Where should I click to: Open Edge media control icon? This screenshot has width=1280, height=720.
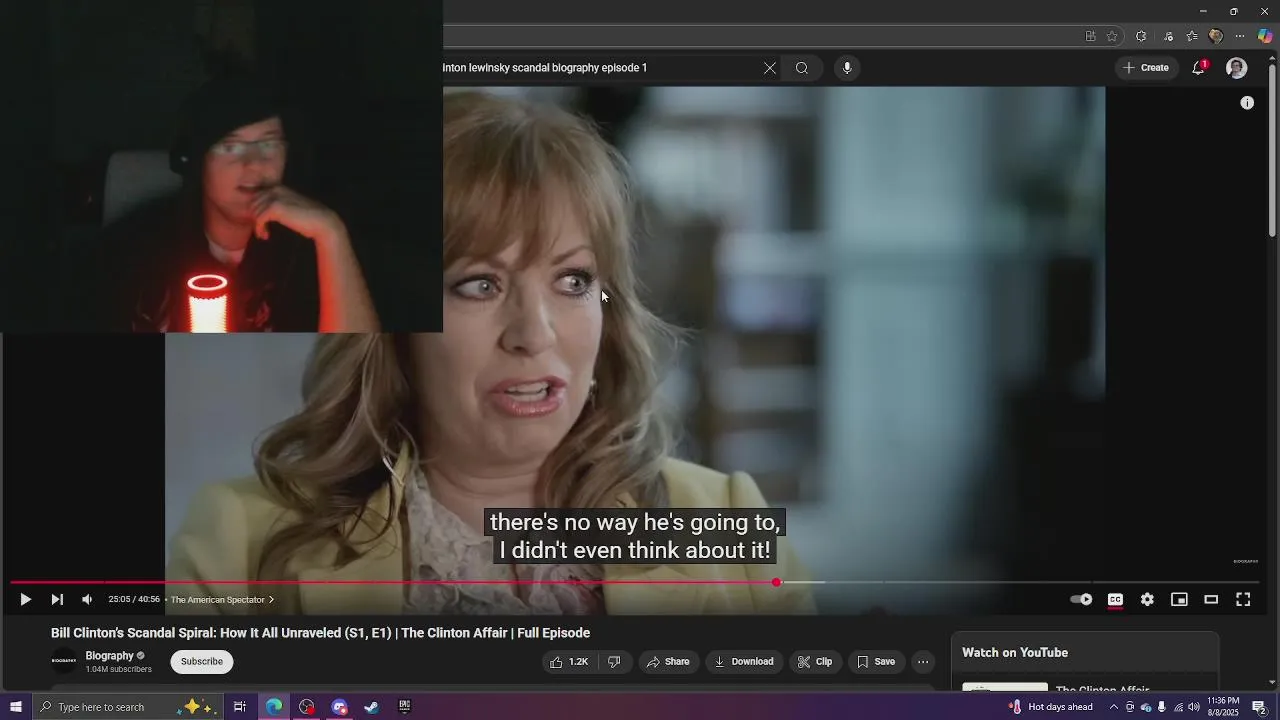1168,36
